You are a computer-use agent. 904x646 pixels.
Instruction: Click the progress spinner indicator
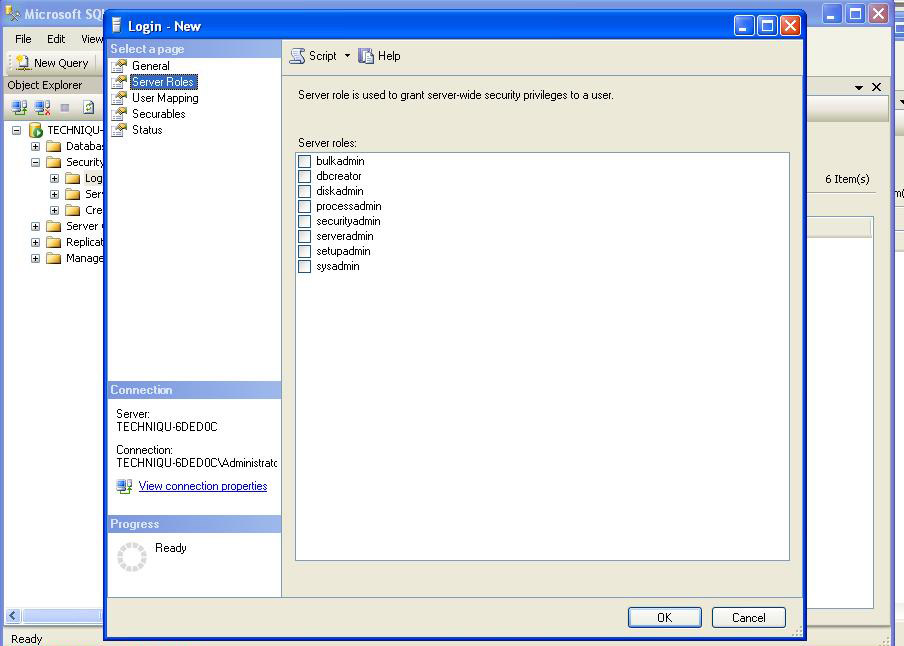(x=132, y=557)
